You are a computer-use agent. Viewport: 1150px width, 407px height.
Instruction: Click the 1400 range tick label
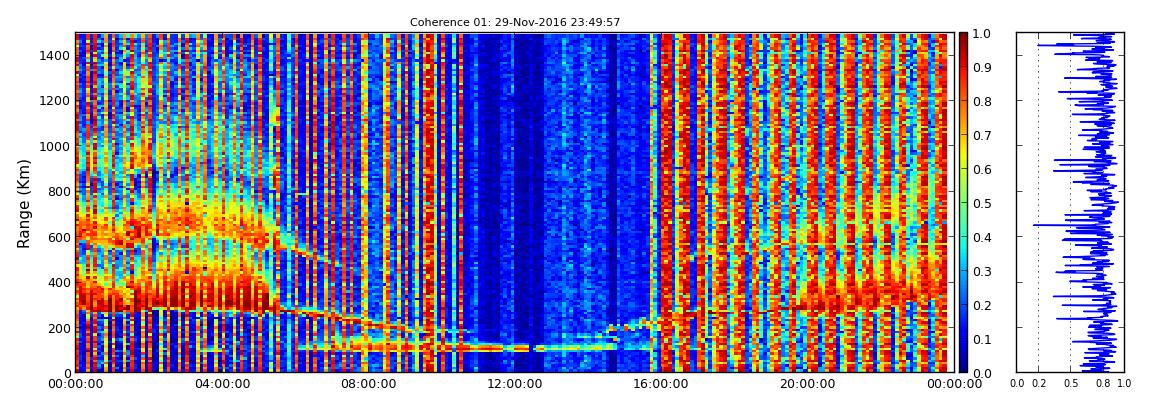pyautogui.click(x=55, y=55)
